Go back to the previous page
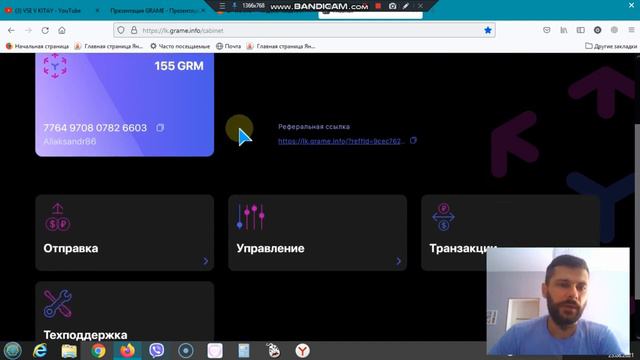 11,30
